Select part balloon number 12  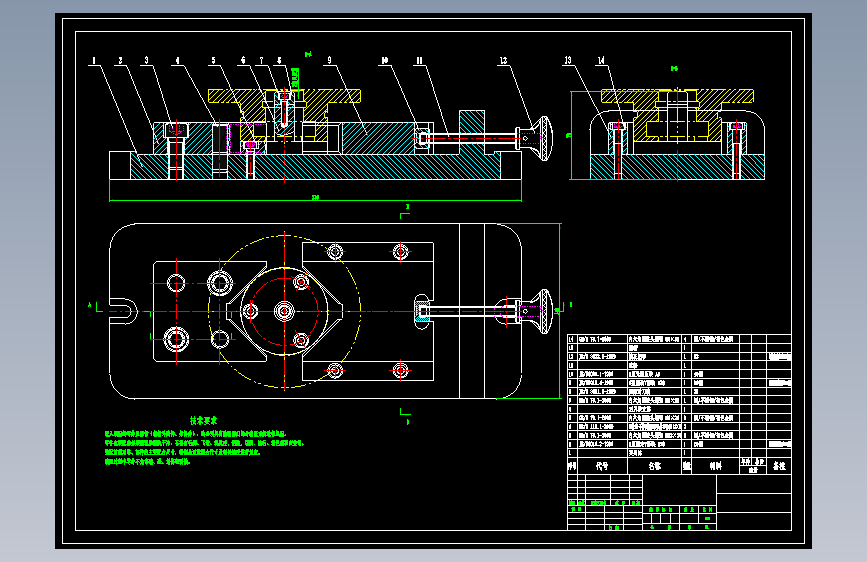tap(503, 60)
